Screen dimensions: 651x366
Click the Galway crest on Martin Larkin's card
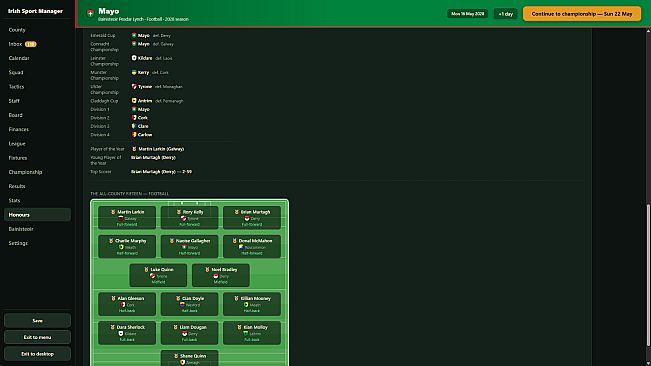pos(120,218)
